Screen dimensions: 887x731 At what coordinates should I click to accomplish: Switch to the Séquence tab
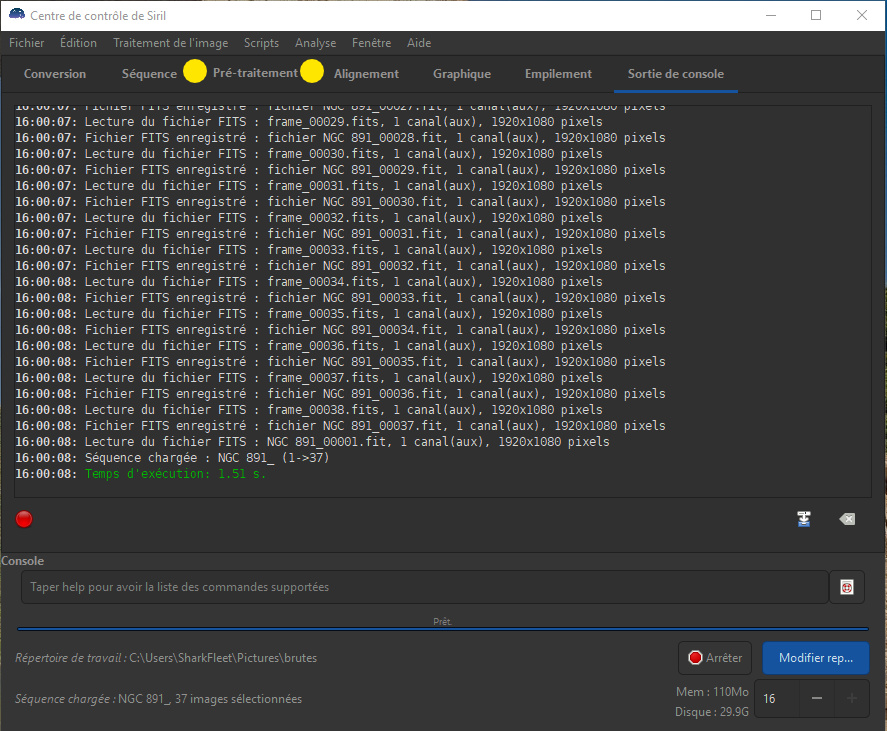149,74
